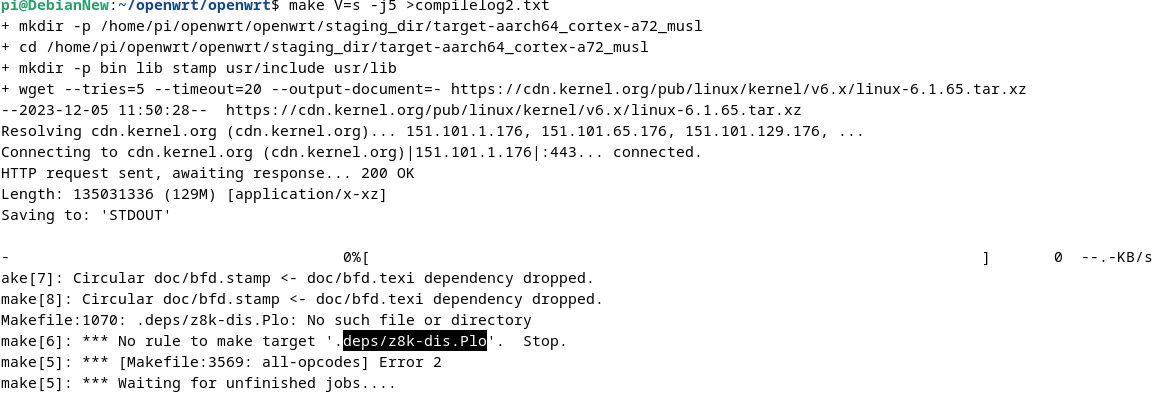The image size is (1167, 396).
Task: Click the highlighted deps/z8k-dis.Plo text
Action: click(415, 342)
